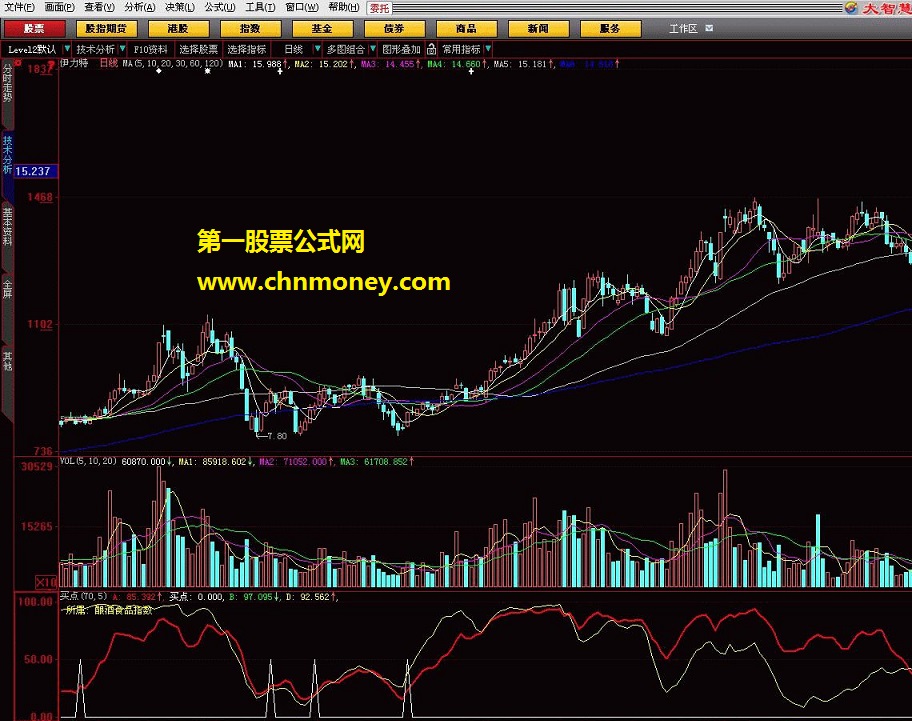
Task: Click 选择股票 toolbar item
Action: pyautogui.click(x=198, y=49)
